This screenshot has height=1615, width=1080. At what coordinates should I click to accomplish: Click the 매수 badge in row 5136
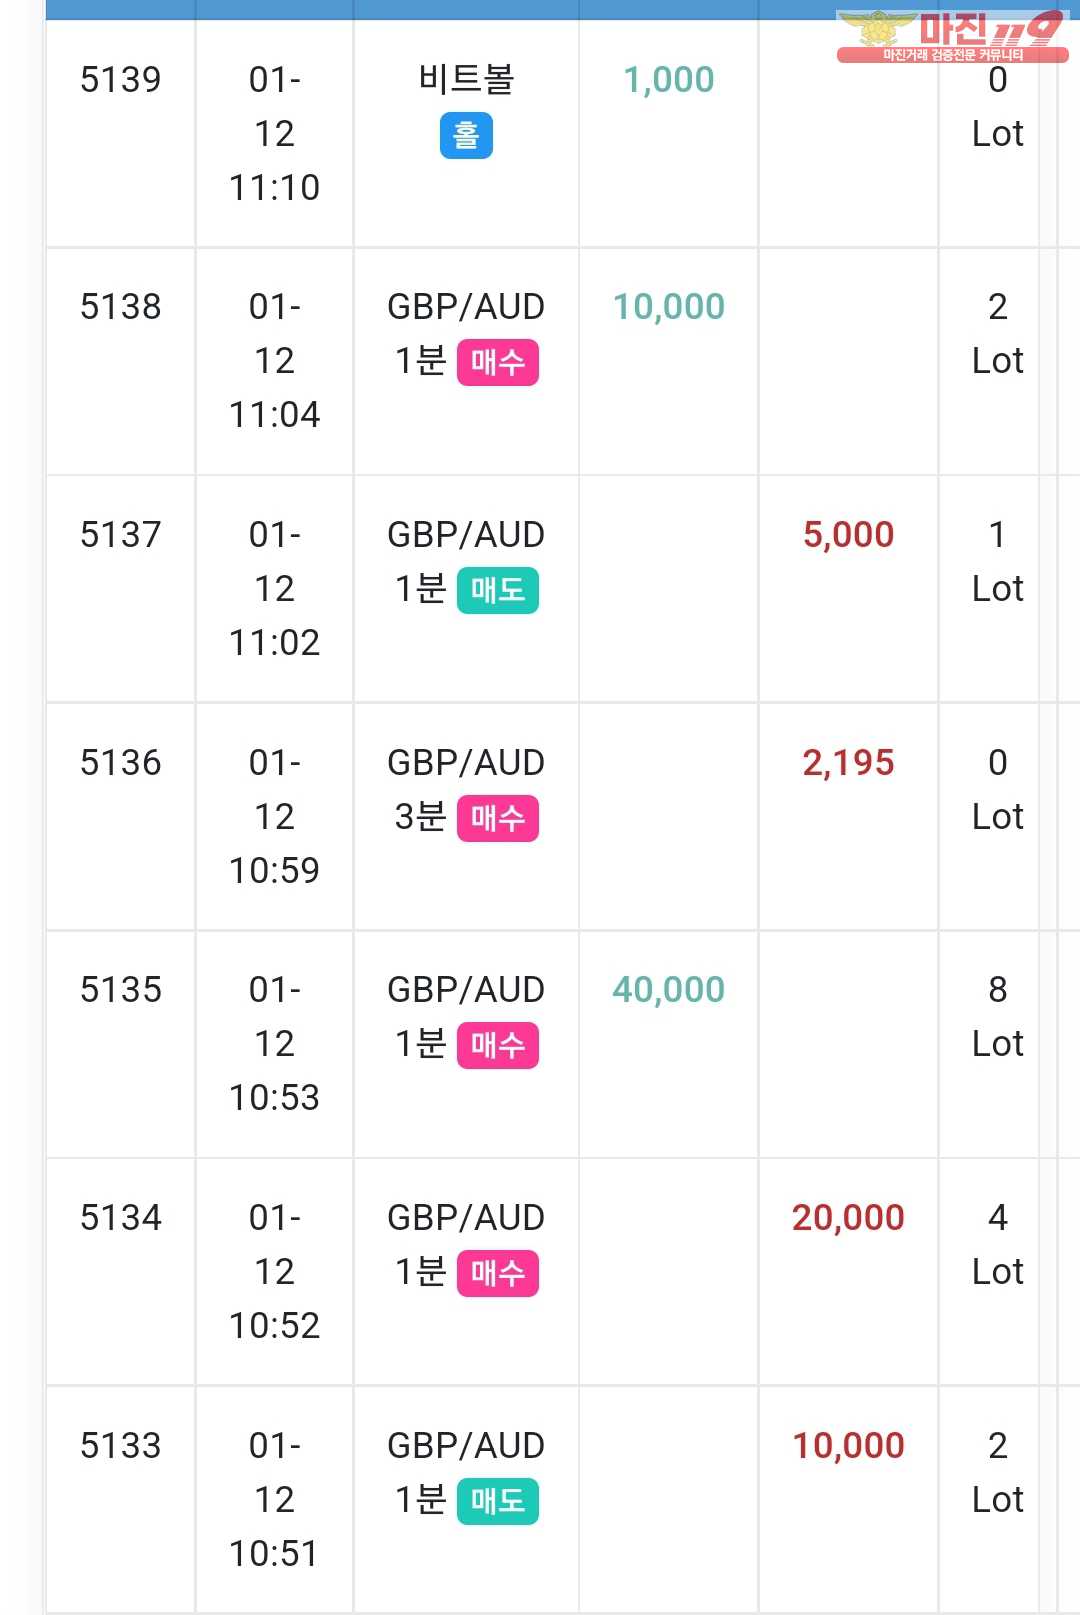pyautogui.click(x=497, y=818)
